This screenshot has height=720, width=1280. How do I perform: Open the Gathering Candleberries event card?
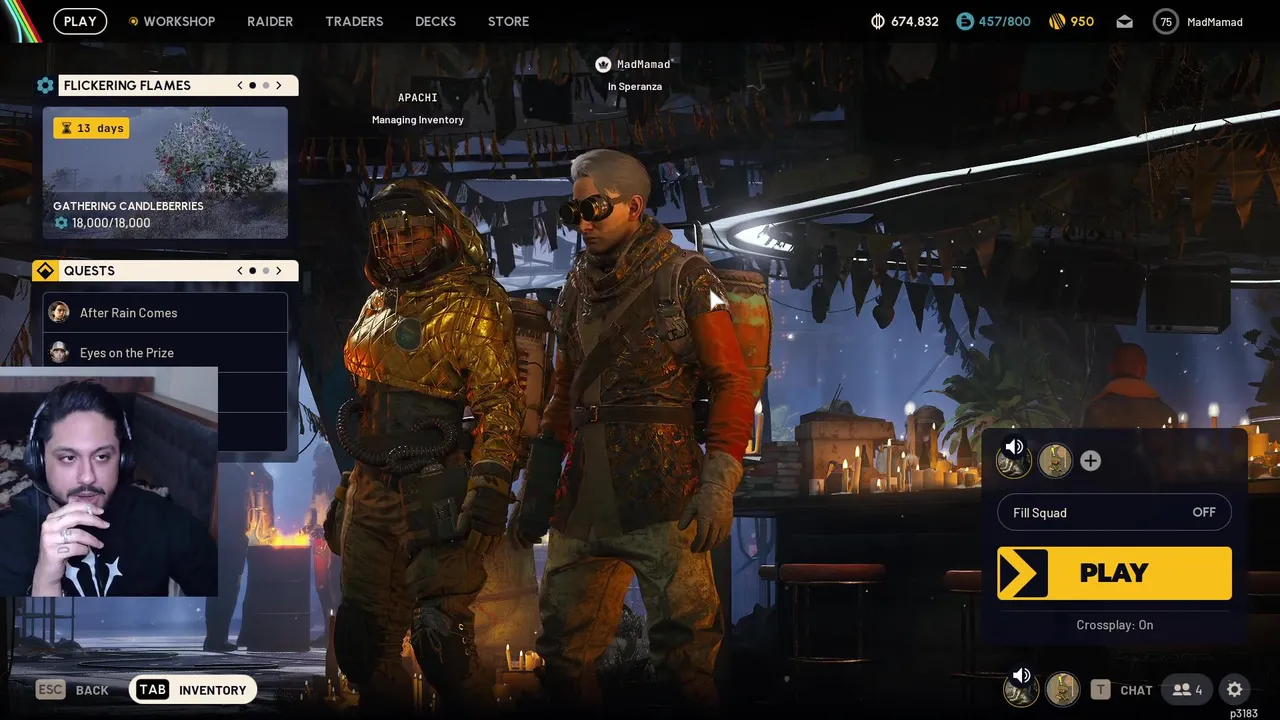(x=165, y=173)
